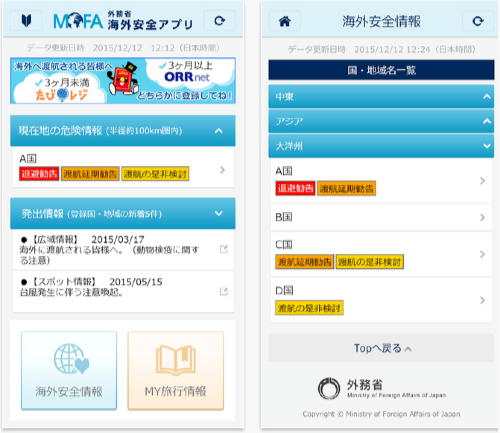Open MY旅行情報 book tile
Viewport: 500px width, 433px height.
(176, 370)
